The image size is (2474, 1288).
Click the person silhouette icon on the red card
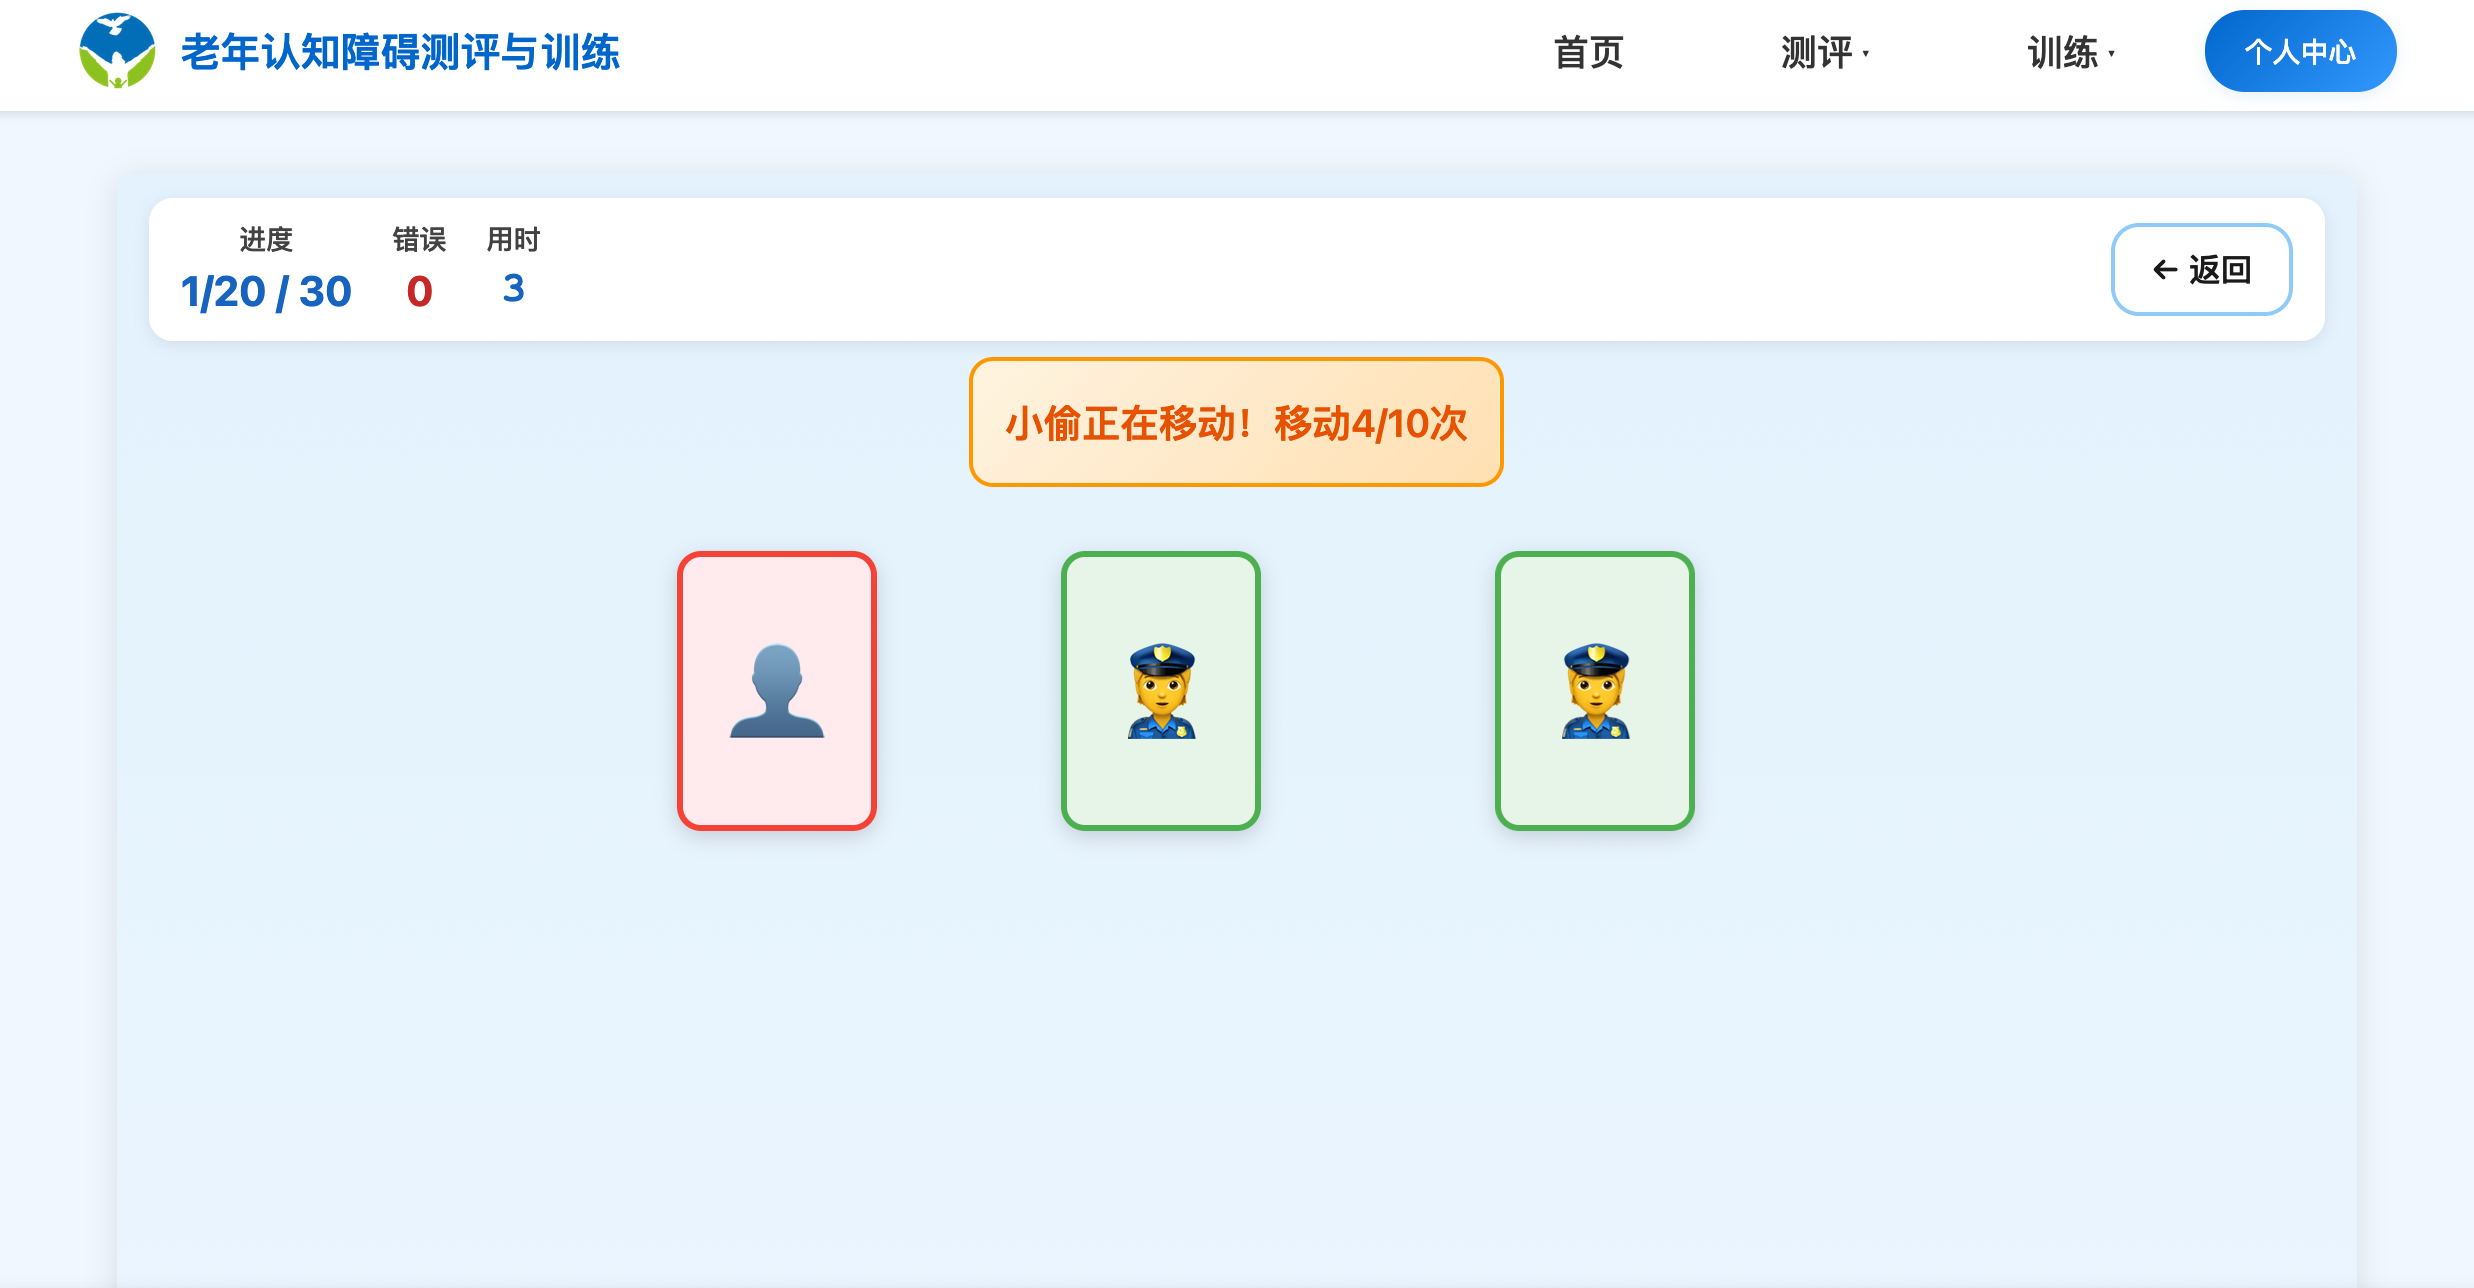click(777, 690)
